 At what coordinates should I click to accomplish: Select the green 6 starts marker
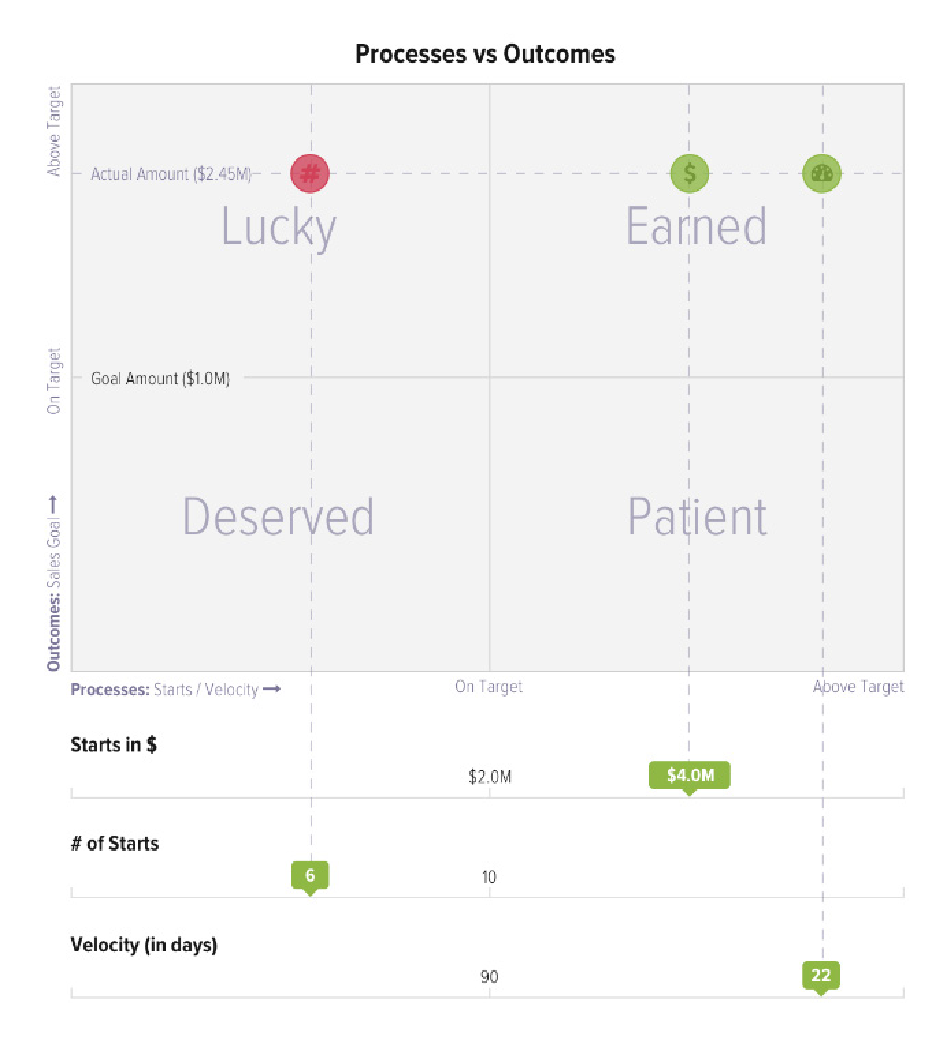[310, 875]
